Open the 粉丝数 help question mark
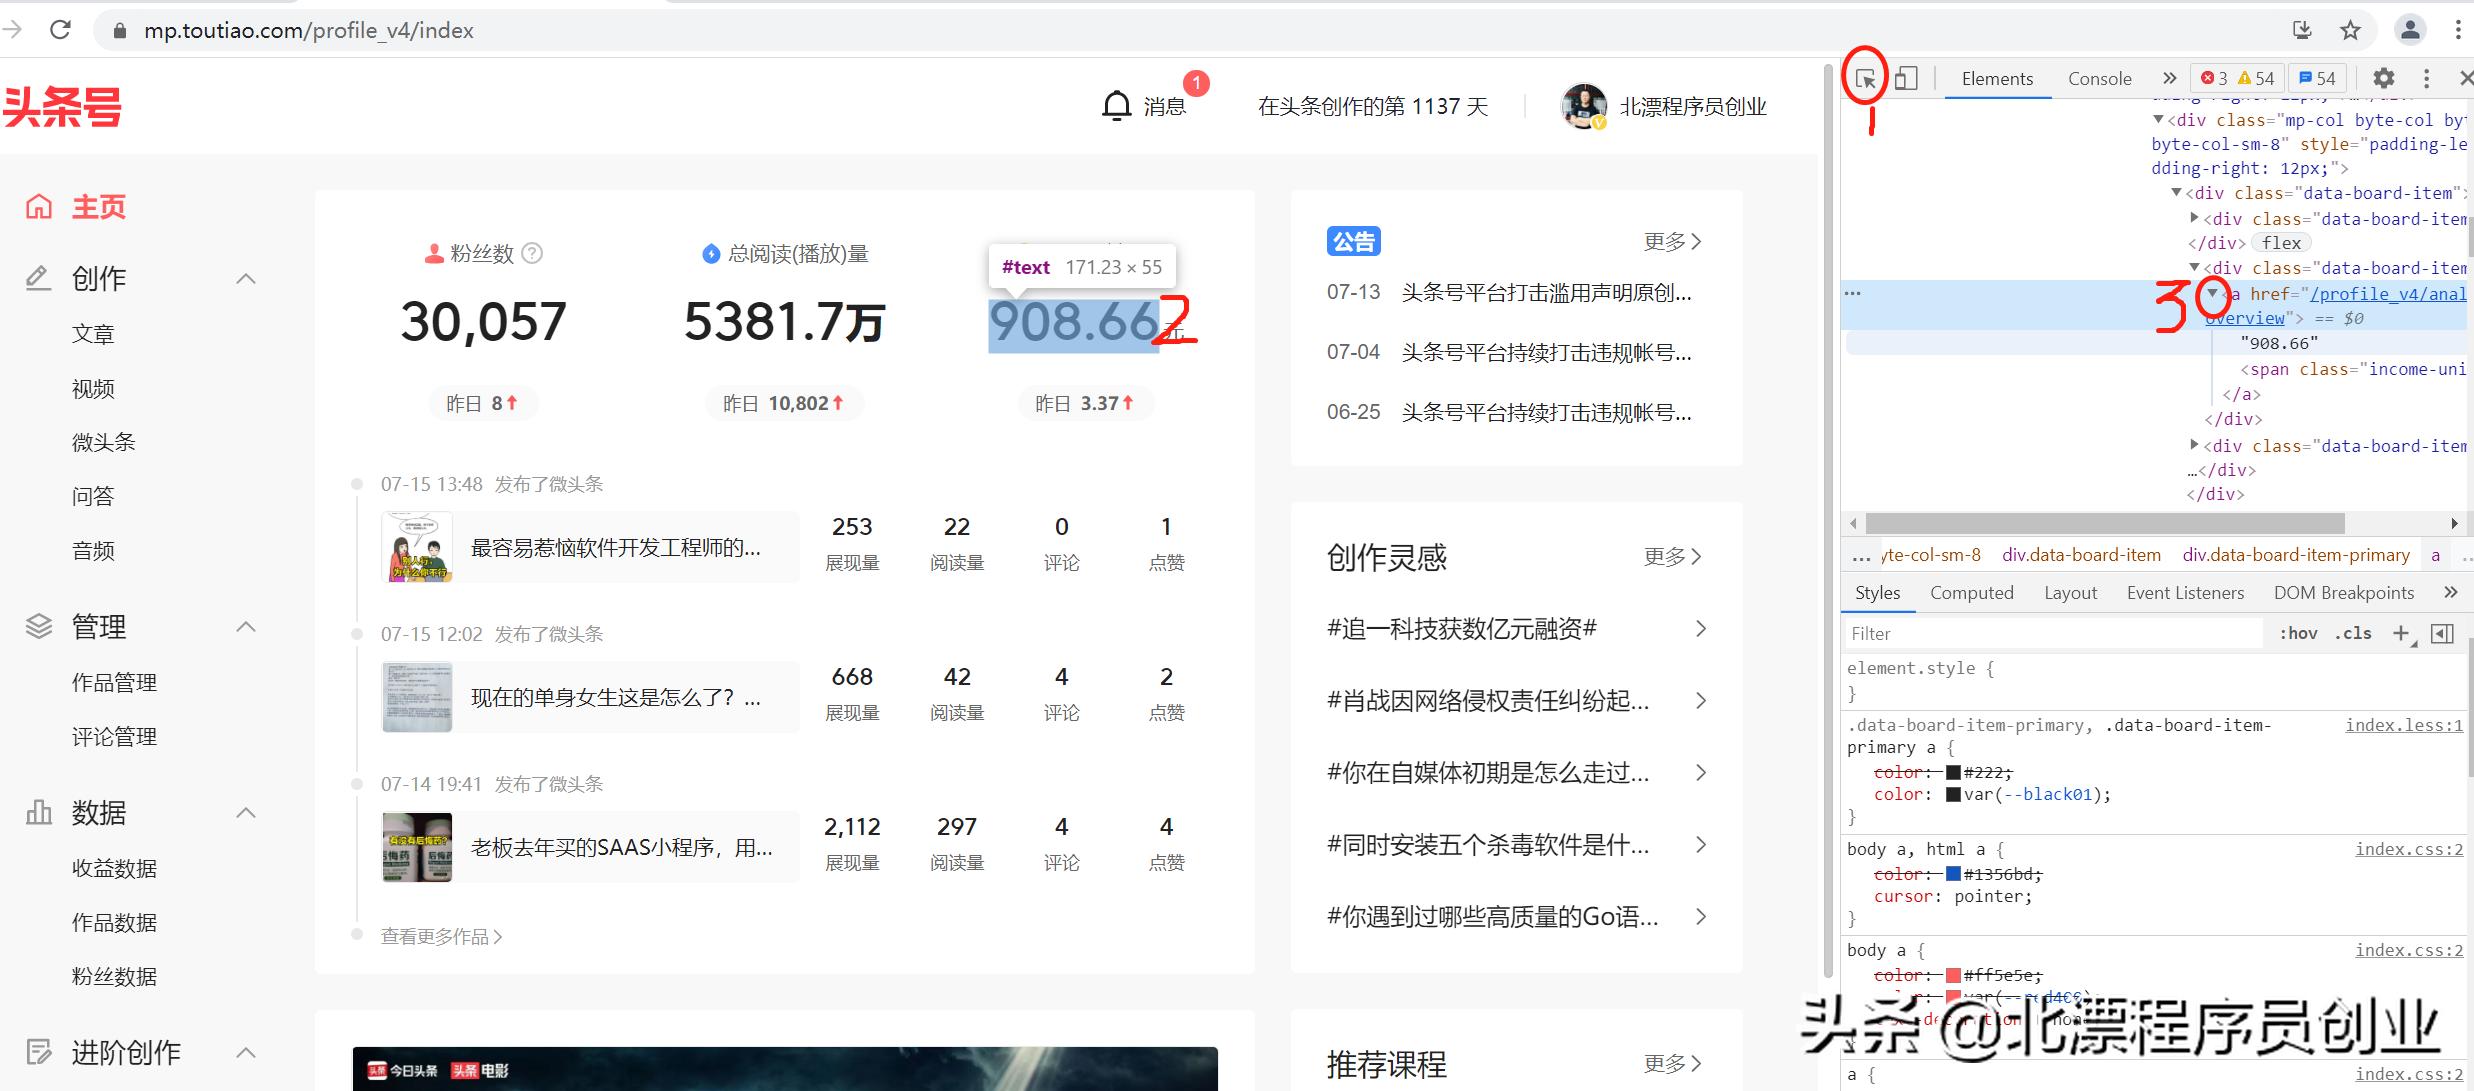Screen dimensions: 2474x1091 [x=533, y=254]
